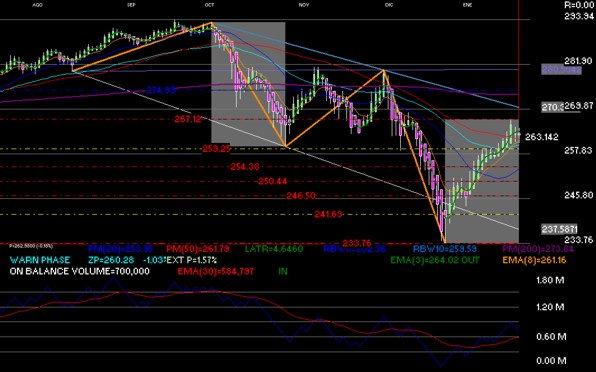This screenshot has width=596, height=372.
Task: Click the purple 280.5042 price tag
Action: (x=561, y=70)
